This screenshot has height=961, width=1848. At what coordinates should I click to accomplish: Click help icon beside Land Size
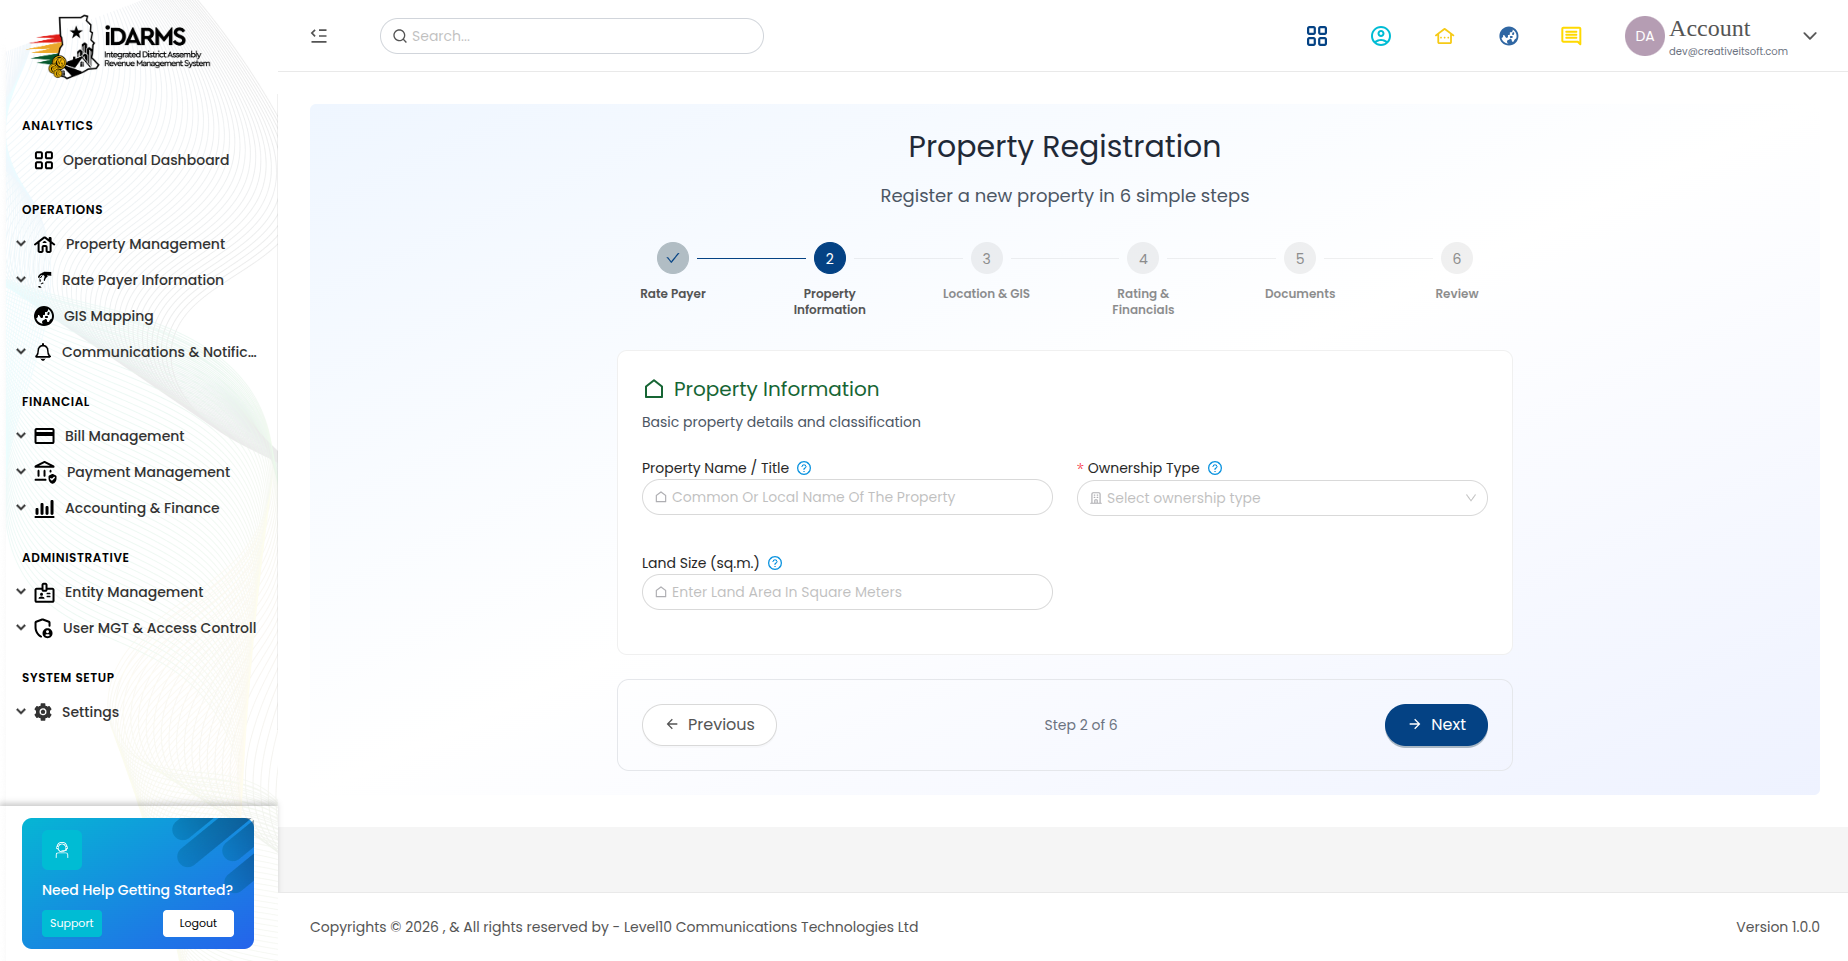click(775, 563)
